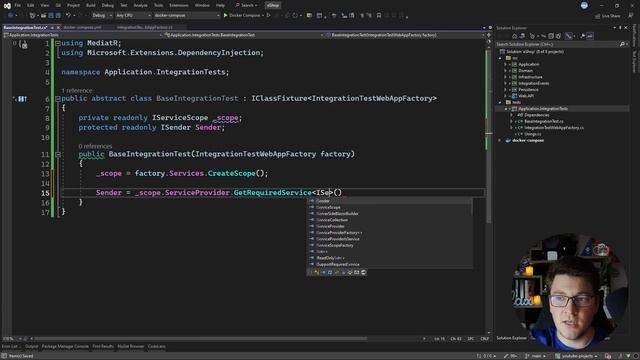
Task: Open the Output bottom tab
Action: 31,347
